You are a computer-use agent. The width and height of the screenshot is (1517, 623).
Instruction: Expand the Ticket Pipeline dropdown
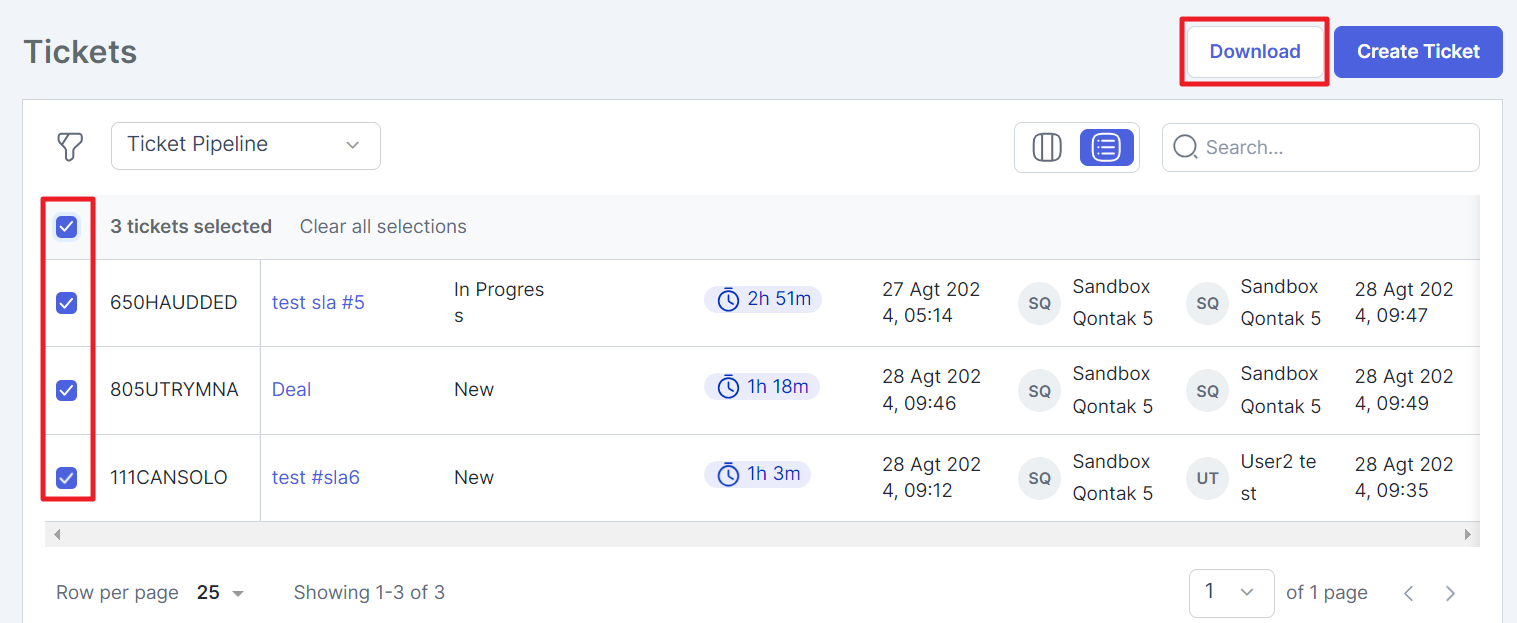click(246, 145)
